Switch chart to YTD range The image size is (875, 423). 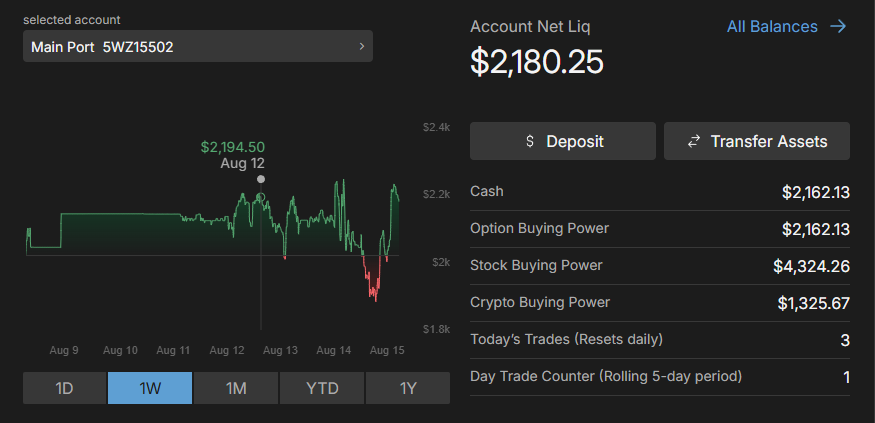coord(322,388)
